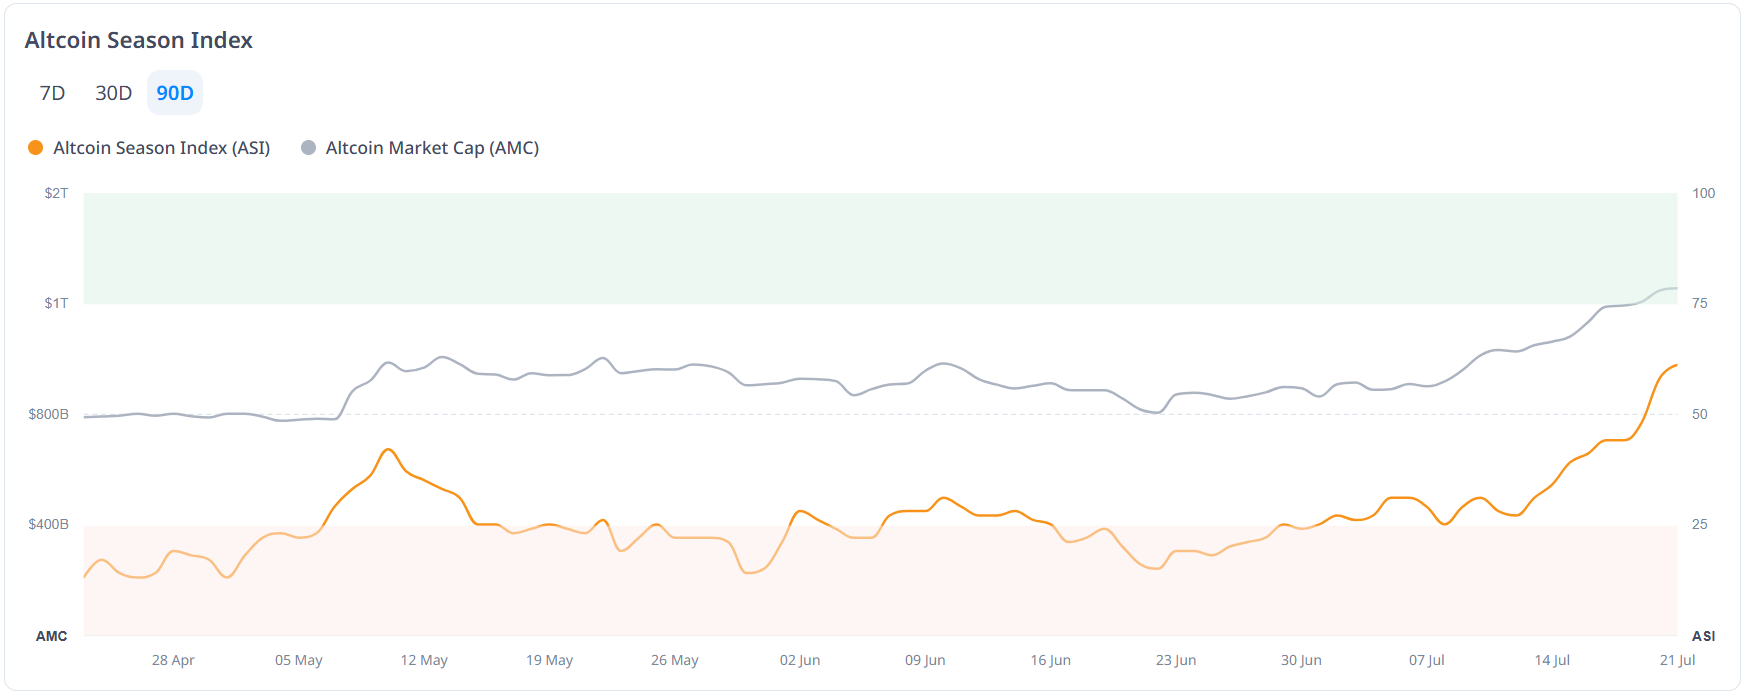1746x696 pixels.
Task: Click the 21 Jul date label
Action: tap(1677, 660)
